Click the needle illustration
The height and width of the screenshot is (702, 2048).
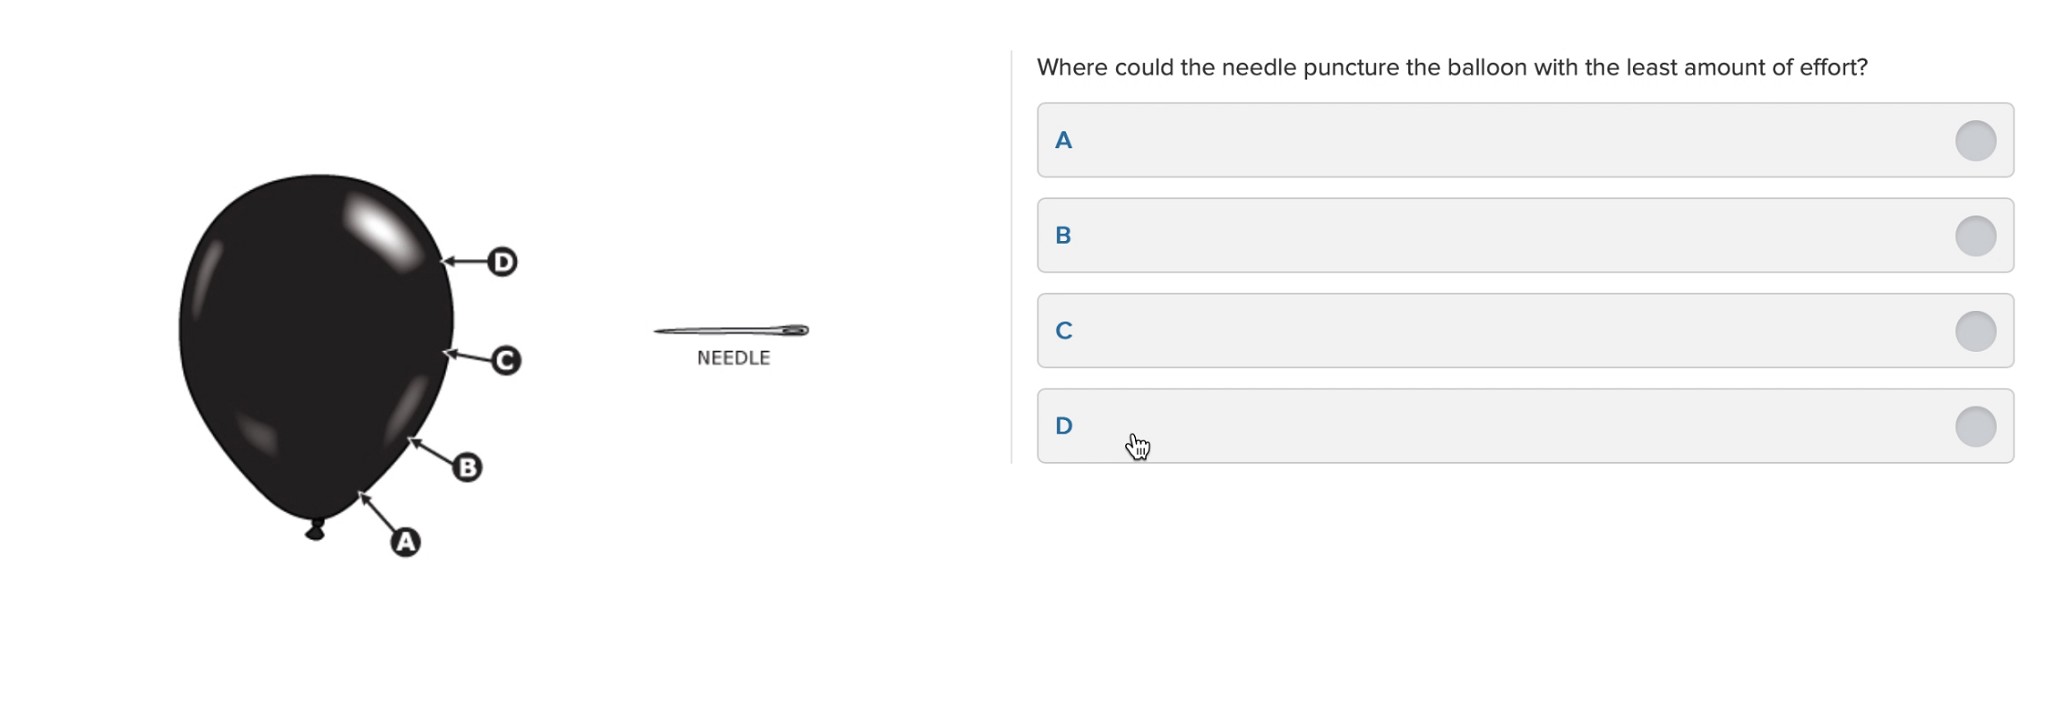[x=731, y=330]
